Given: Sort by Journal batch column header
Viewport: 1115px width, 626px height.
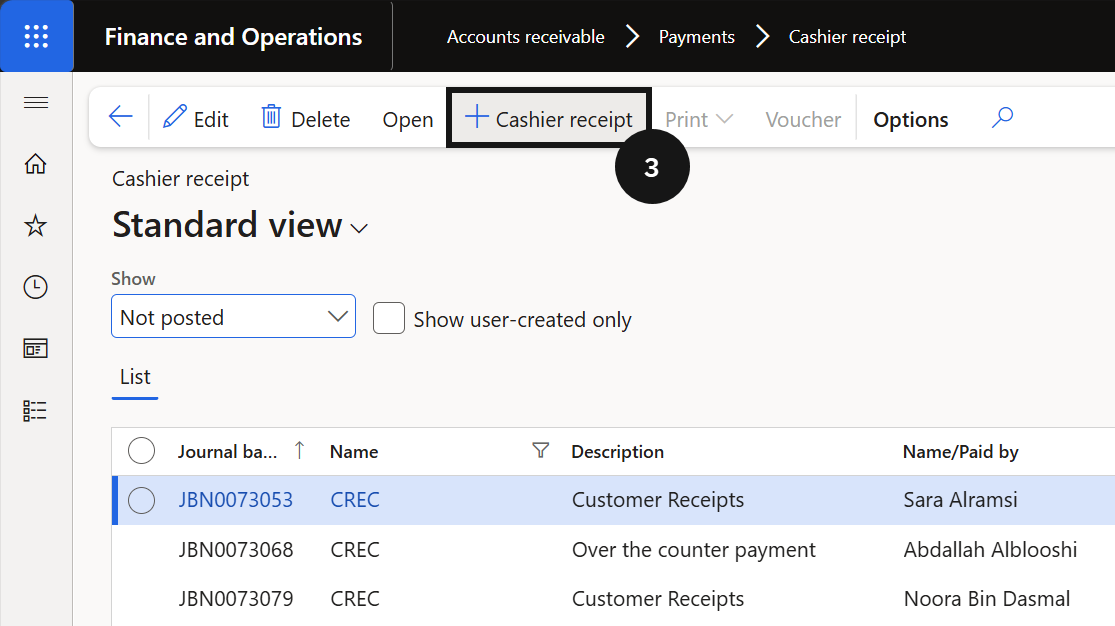Looking at the screenshot, I should 227,452.
